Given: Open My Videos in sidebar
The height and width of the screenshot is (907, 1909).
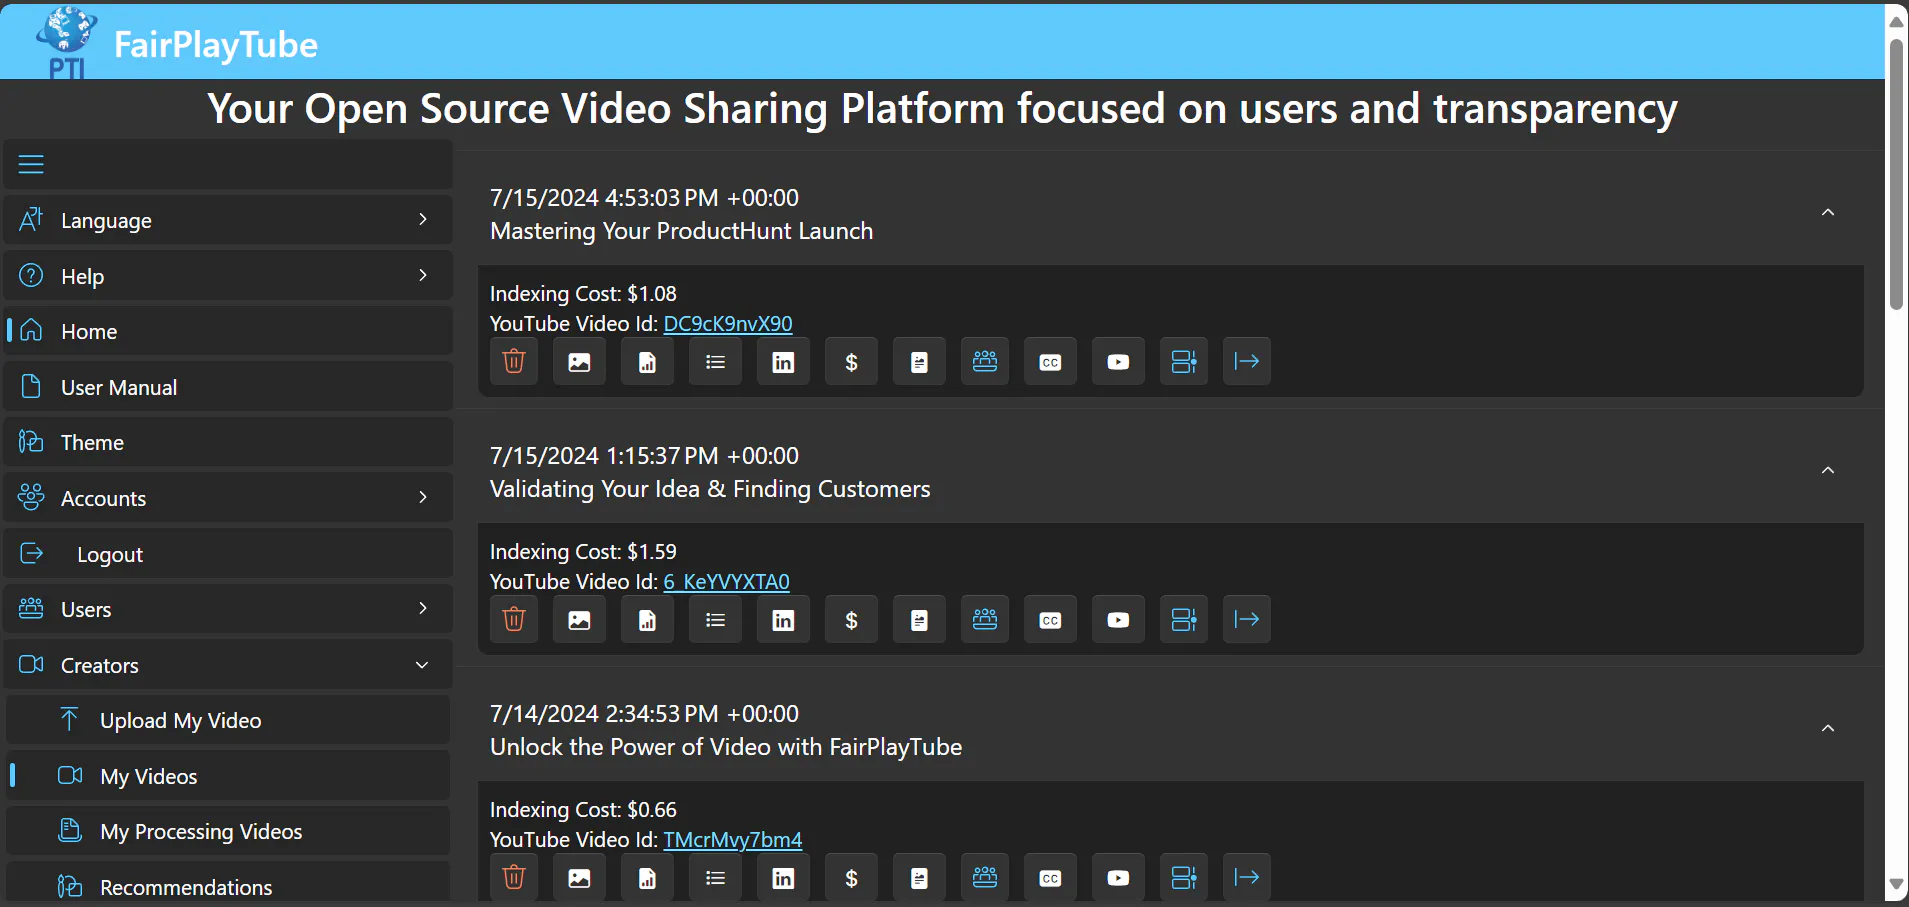Looking at the screenshot, I should (x=228, y=776).
